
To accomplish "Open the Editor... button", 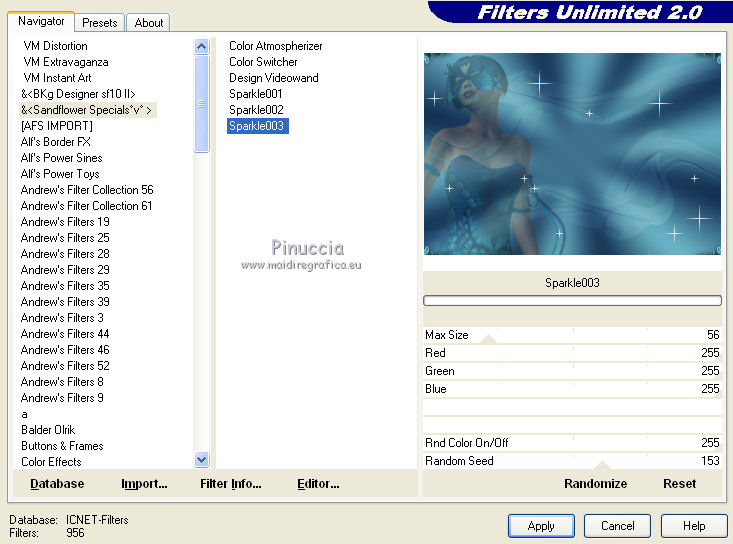I will click(318, 484).
